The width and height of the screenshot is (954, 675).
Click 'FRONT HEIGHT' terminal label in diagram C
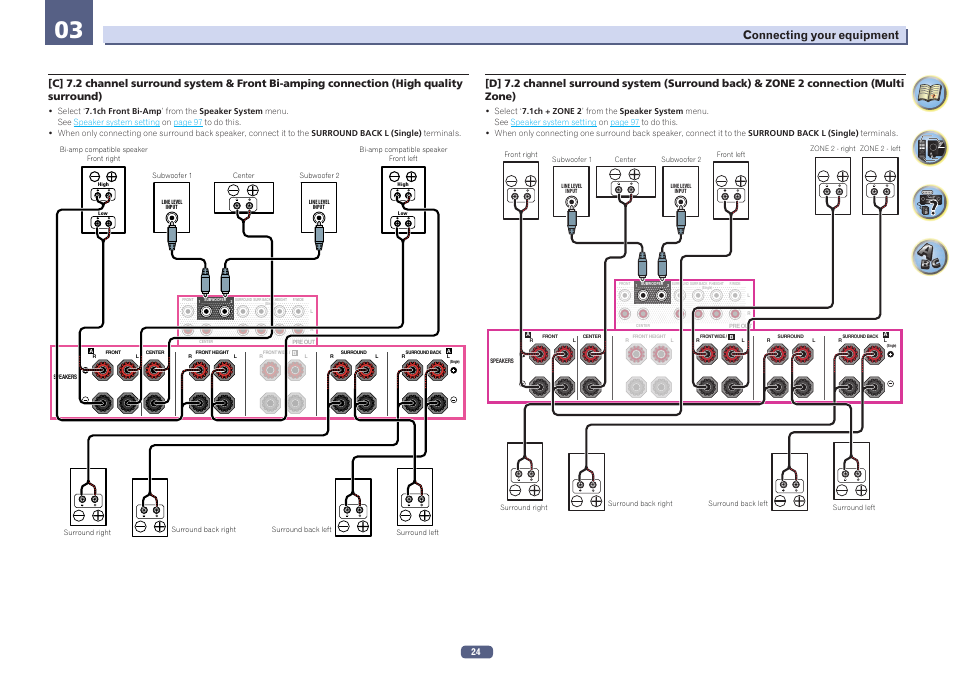click(x=212, y=352)
